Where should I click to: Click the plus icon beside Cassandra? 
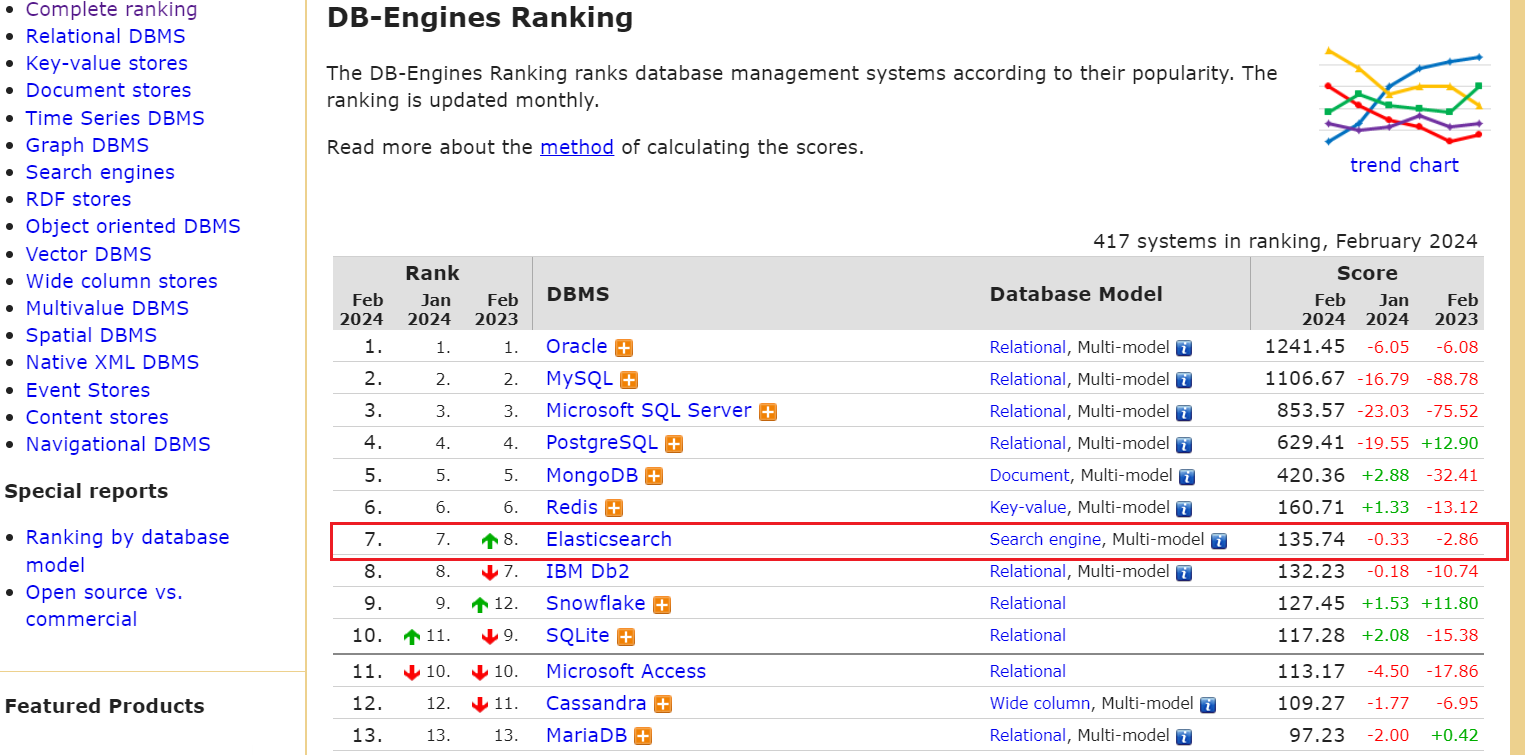click(662, 704)
